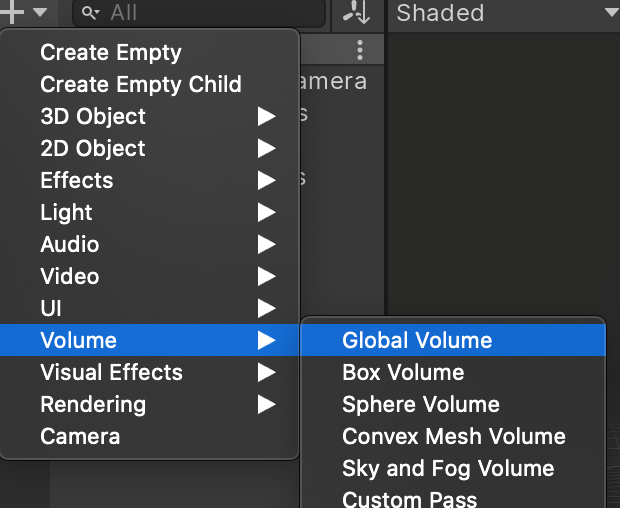This screenshot has height=508, width=620.
Task: Open the Shaded draw mode dropdown
Action: coord(505,13)
